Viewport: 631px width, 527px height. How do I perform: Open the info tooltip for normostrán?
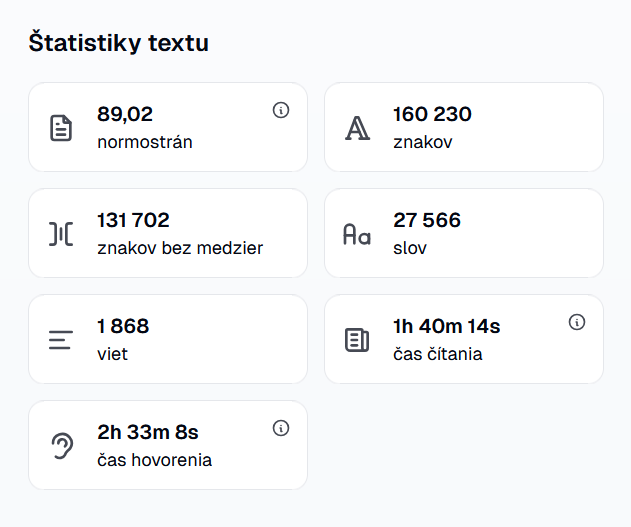(281, 110)
